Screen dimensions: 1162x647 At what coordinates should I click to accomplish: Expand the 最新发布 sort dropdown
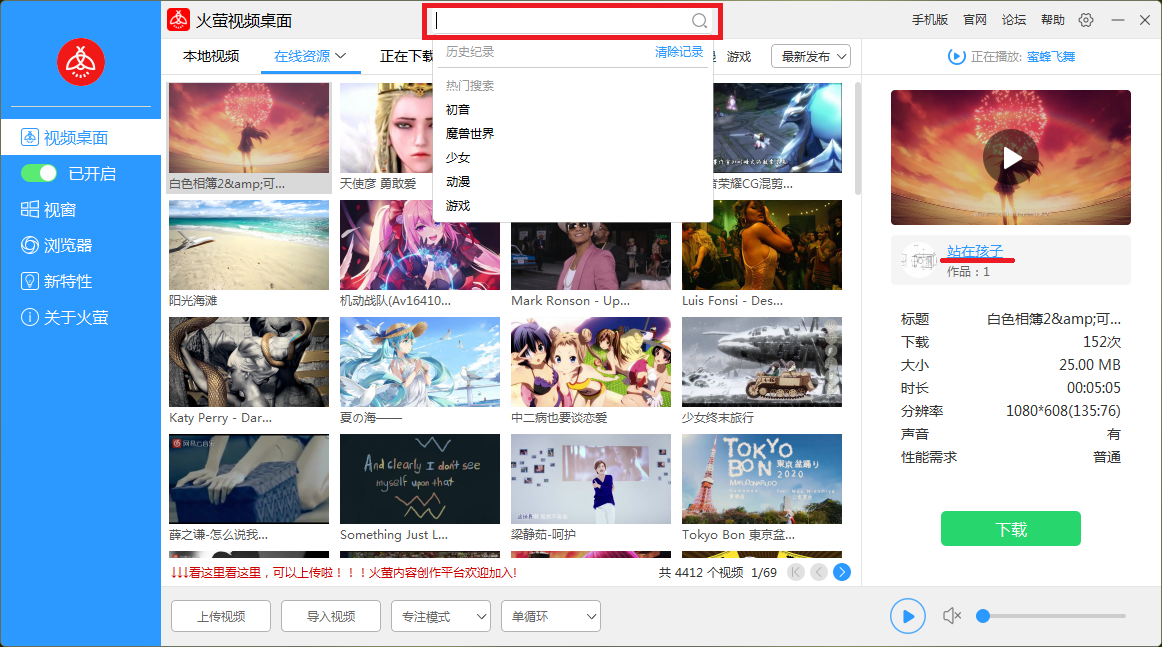click(x=811, y=57)
